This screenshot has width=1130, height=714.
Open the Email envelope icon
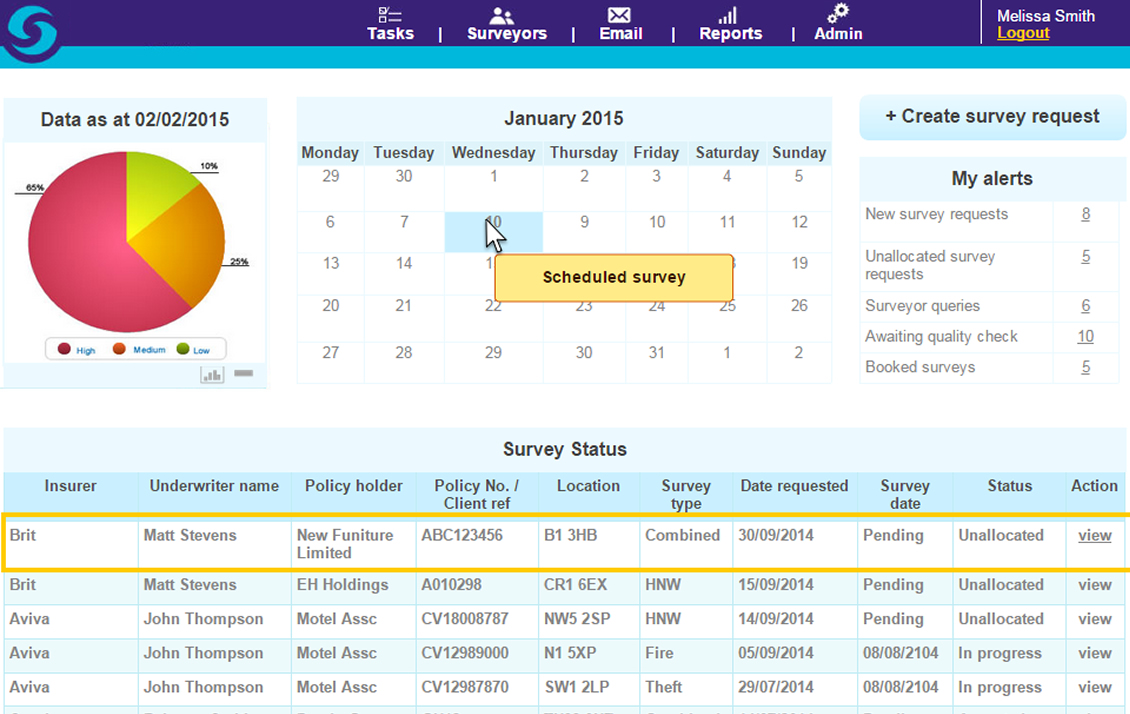point(619,15)
